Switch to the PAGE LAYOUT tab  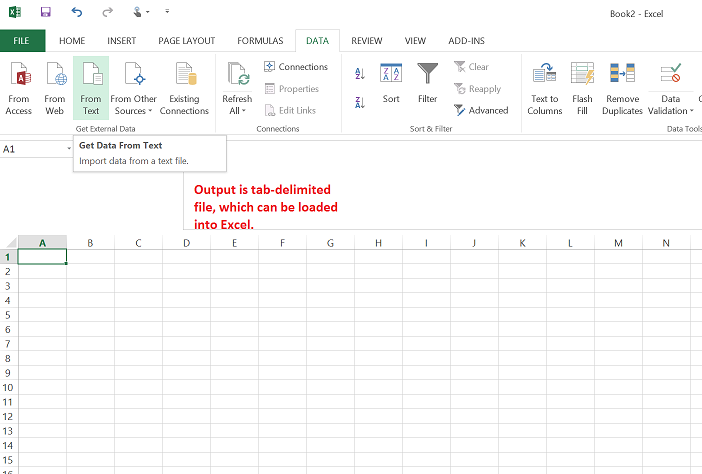(x=187, y=41)
